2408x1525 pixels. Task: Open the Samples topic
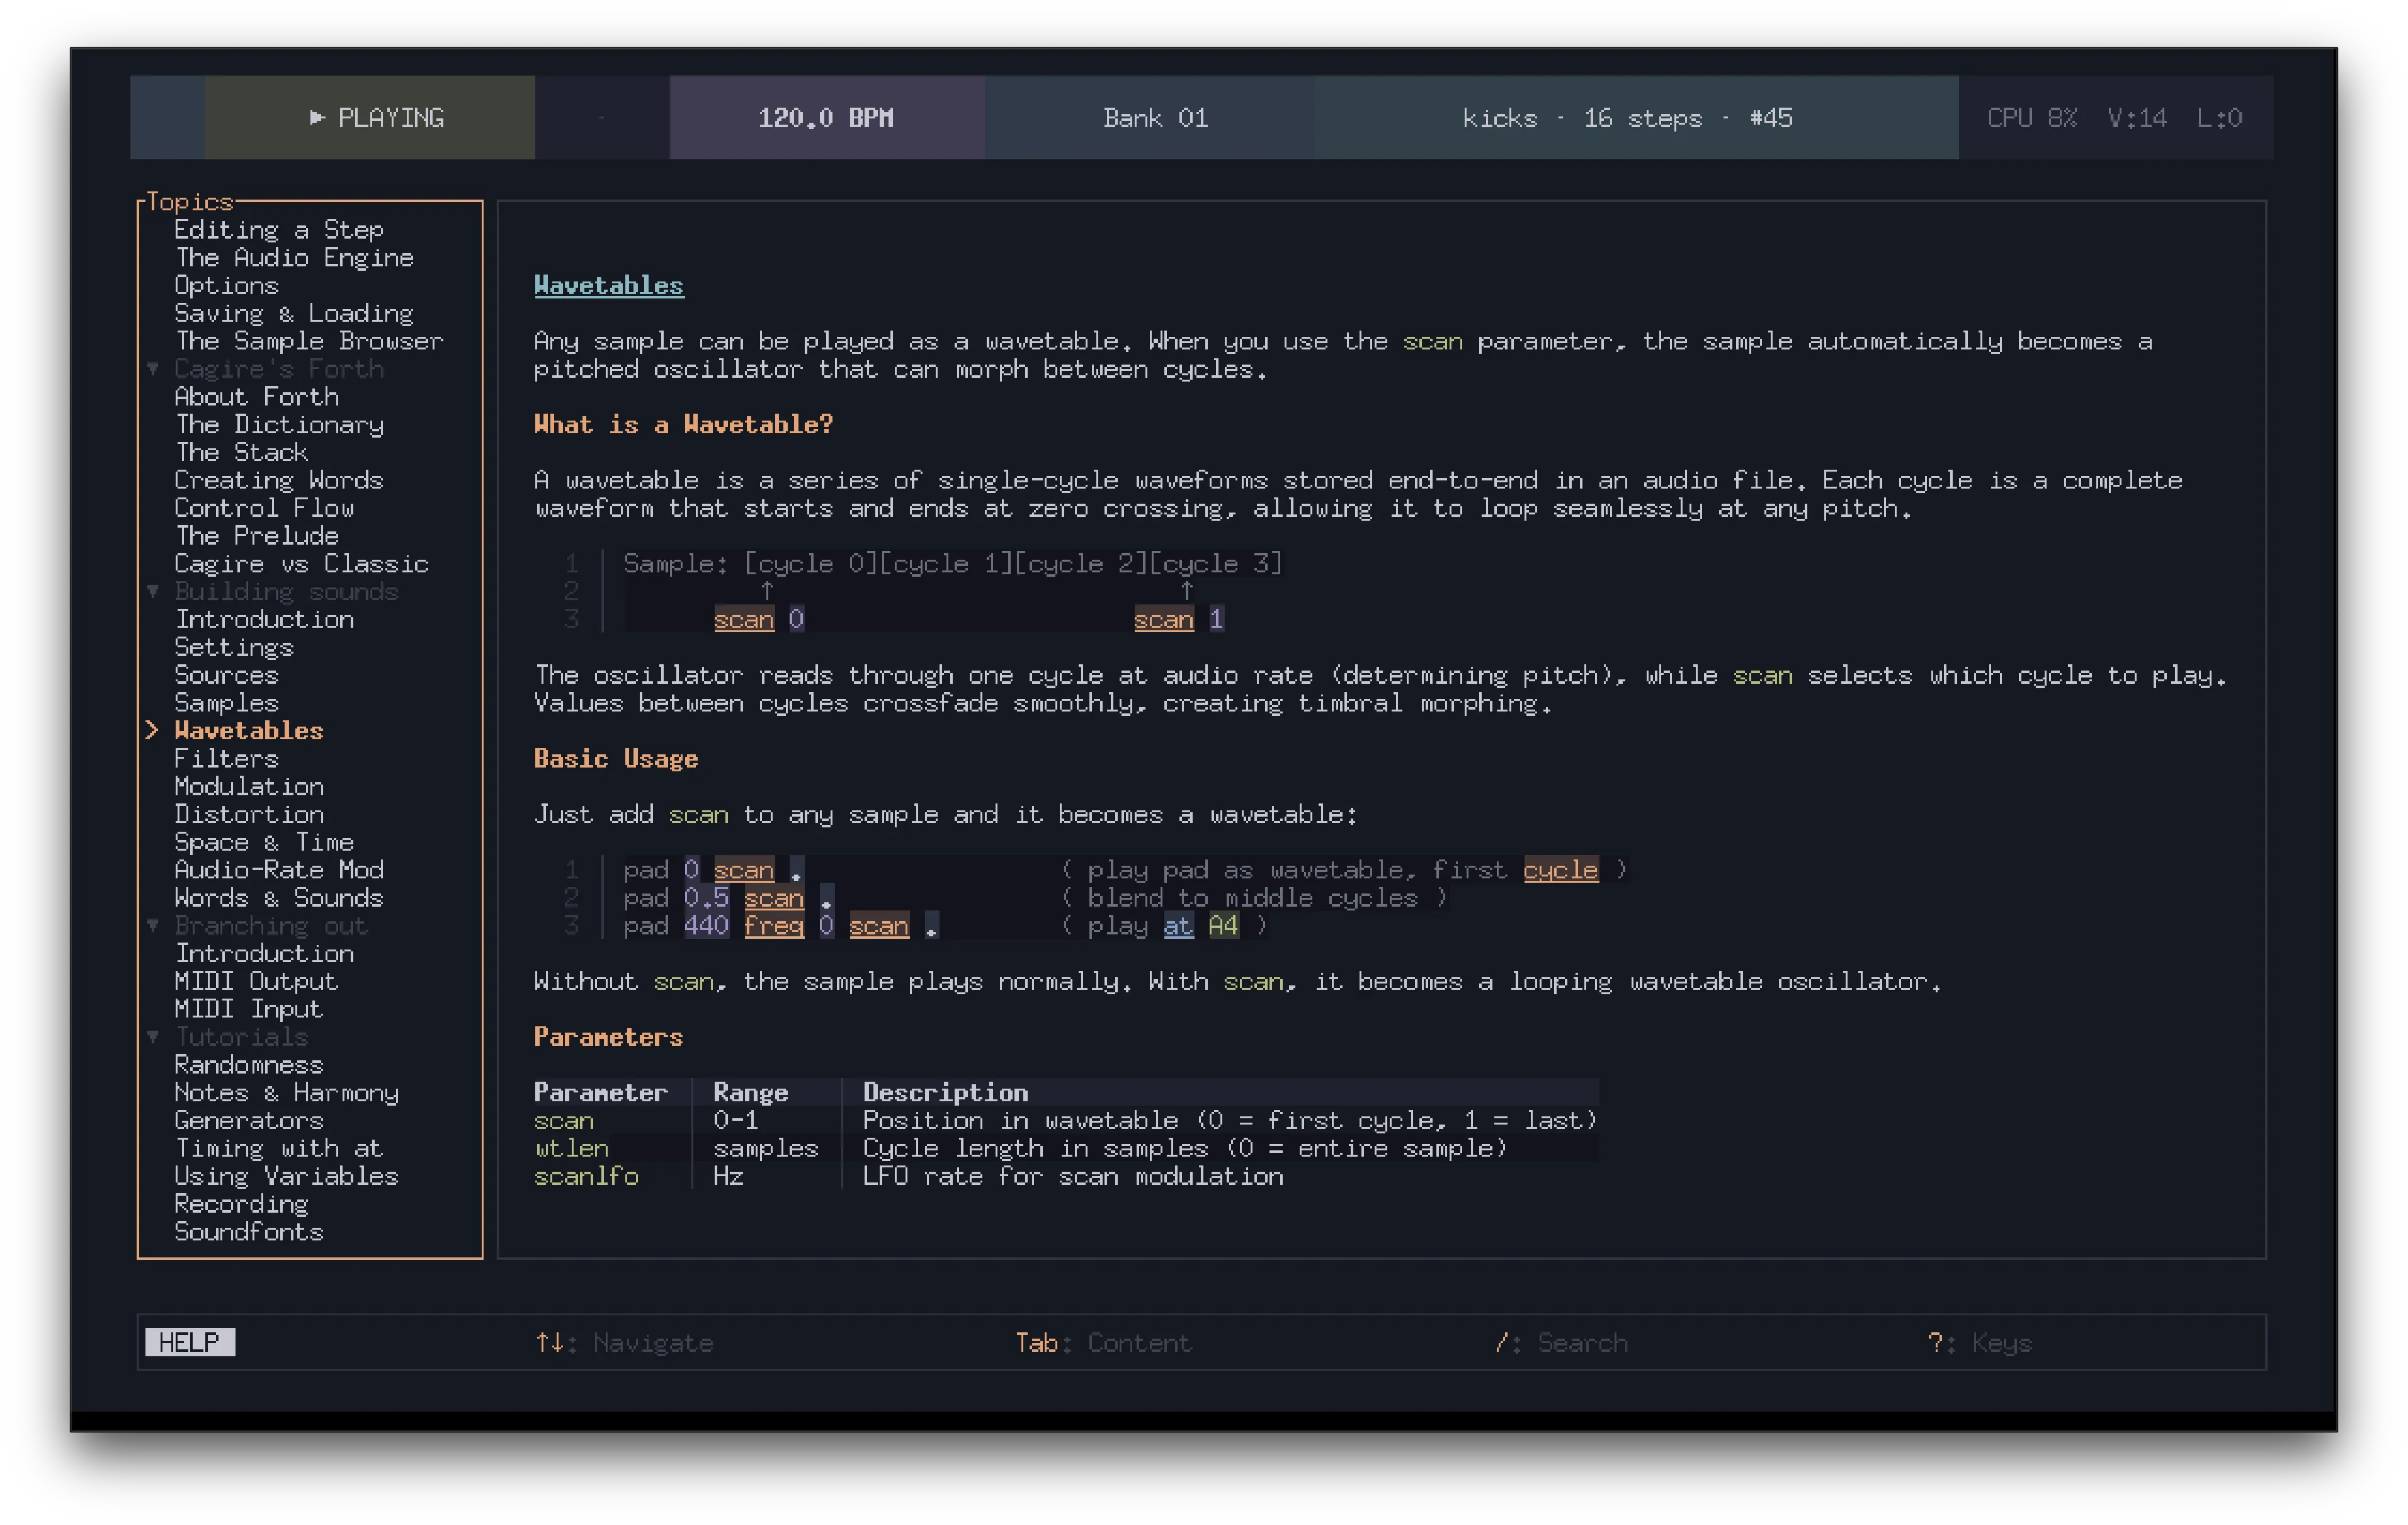(226, 702)
